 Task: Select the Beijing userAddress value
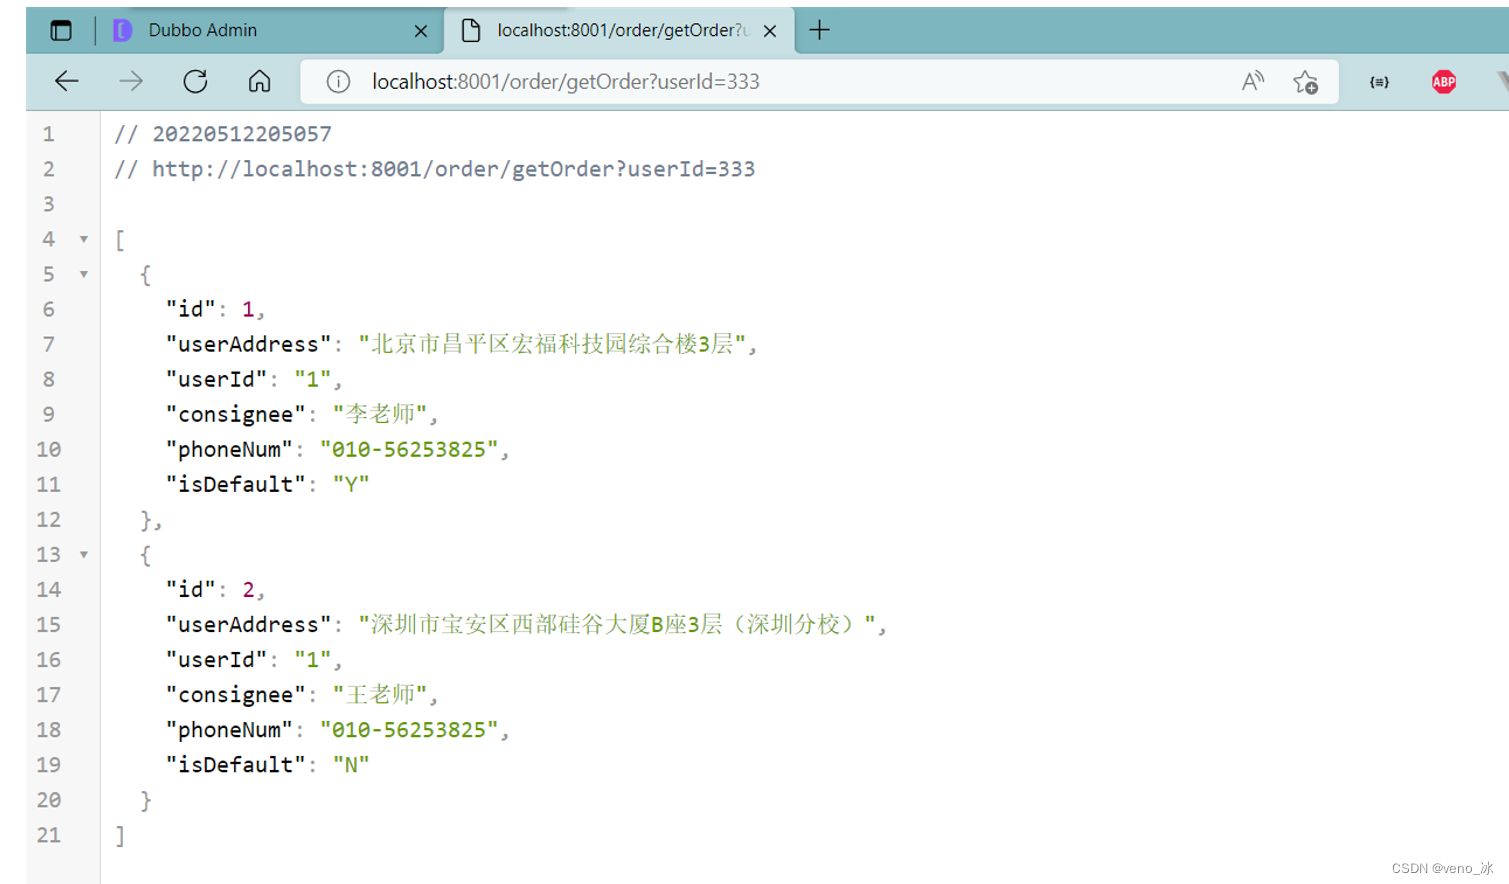552,344
